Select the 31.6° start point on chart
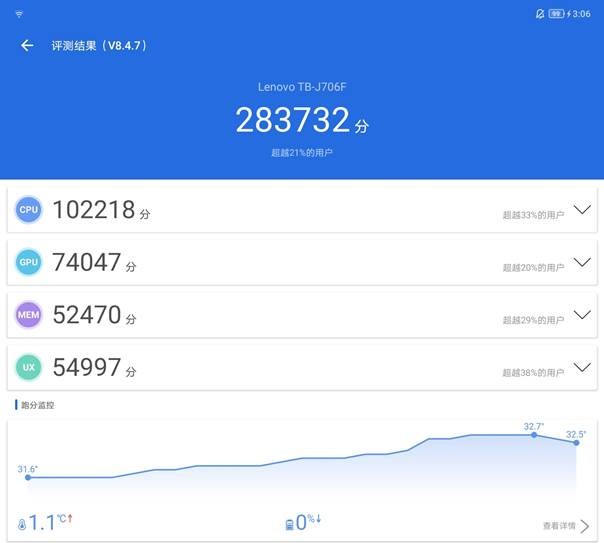Viewport: 604px width, 543px height. tap(28, 478)
